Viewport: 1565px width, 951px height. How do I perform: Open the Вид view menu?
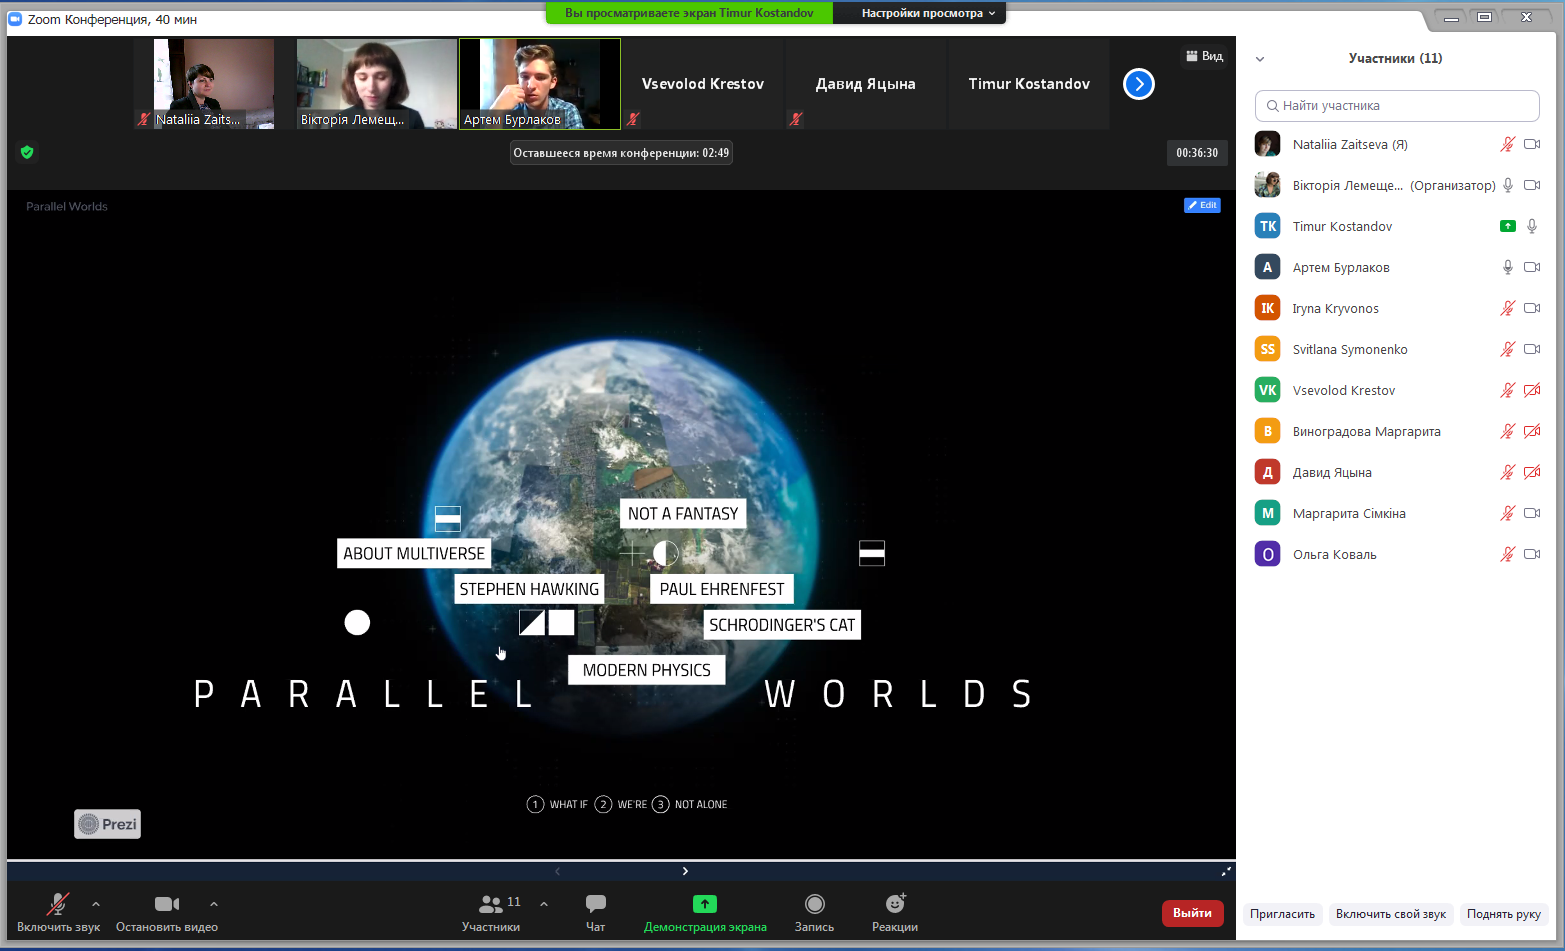(1204, 56)
